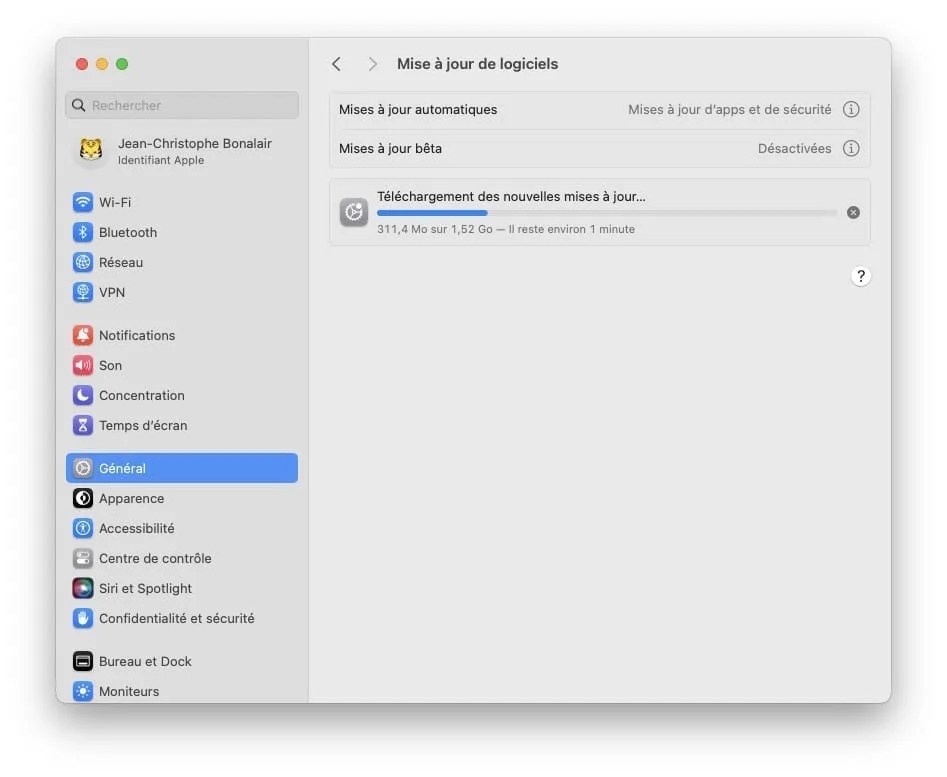Screen dimensions: 947x777
Task: Click the VPN icon in sidebar
Action: click(83, 292)
